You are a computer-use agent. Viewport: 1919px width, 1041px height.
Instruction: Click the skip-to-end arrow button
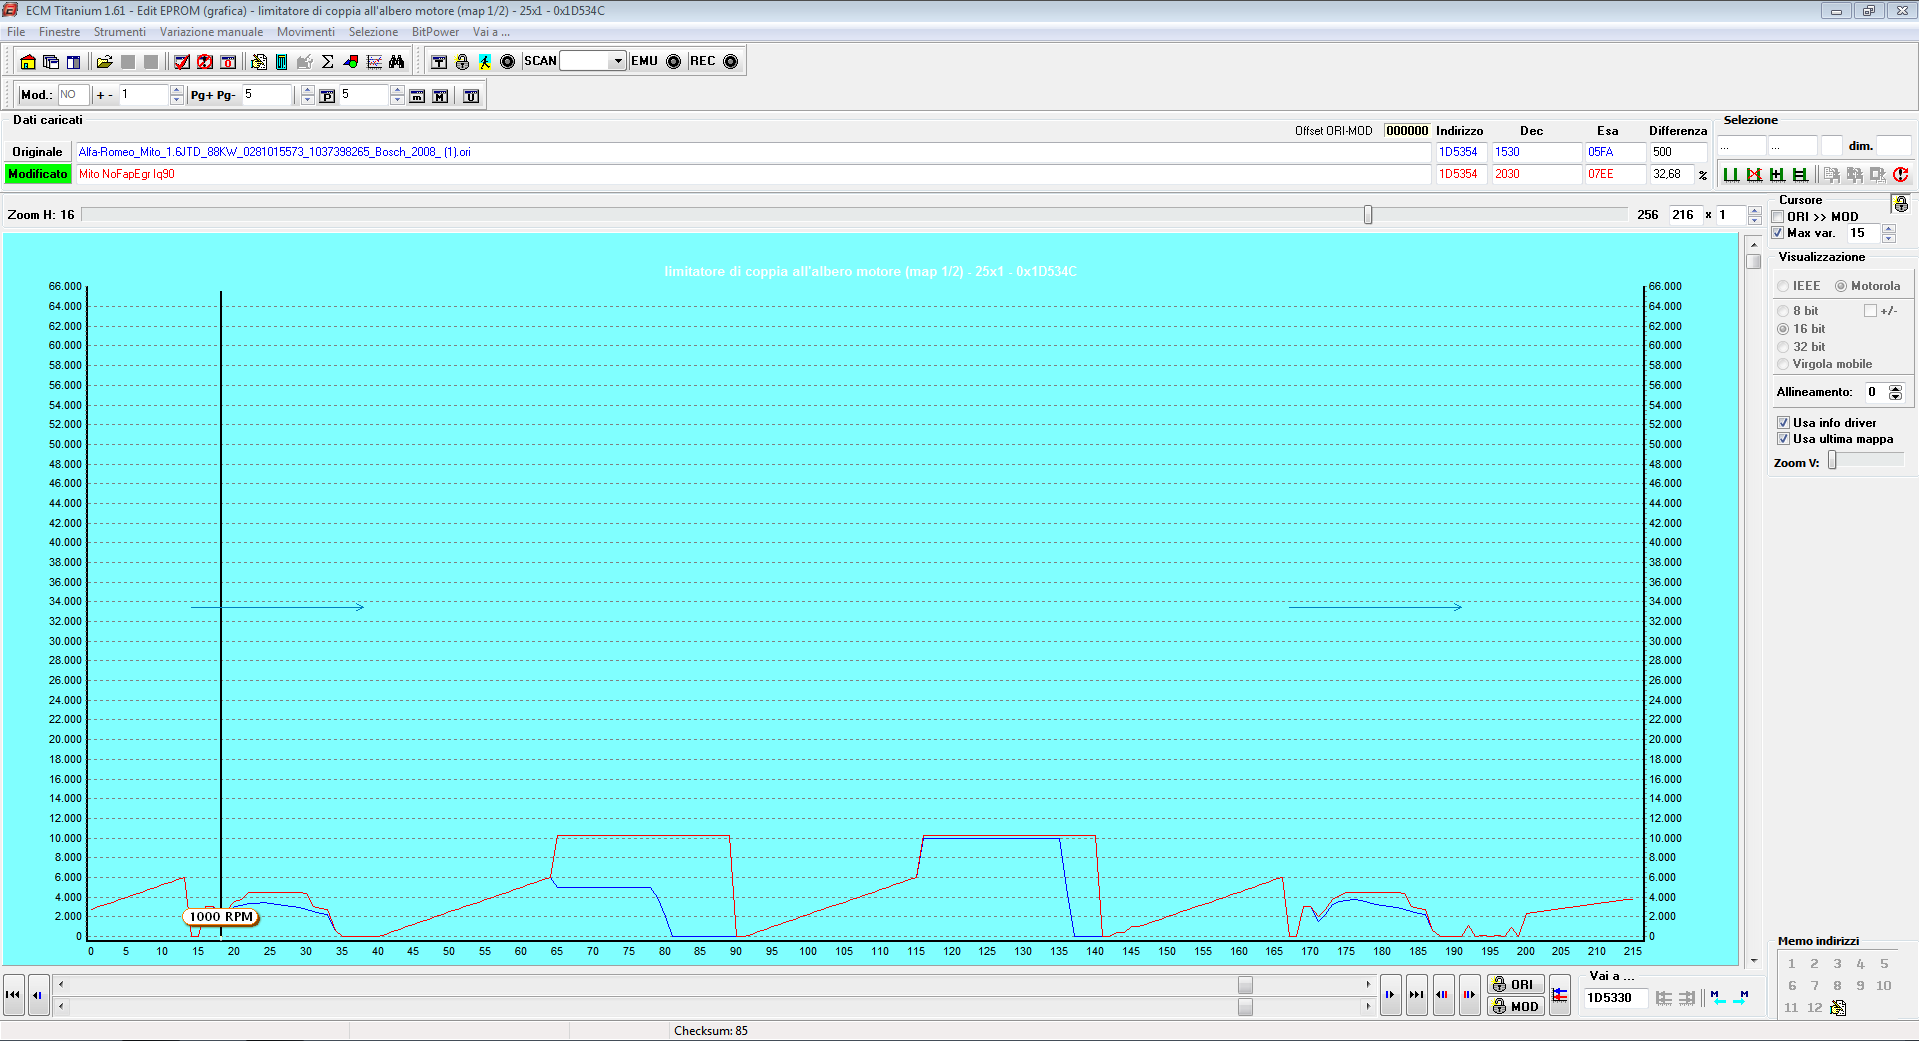click(1416, 995)
